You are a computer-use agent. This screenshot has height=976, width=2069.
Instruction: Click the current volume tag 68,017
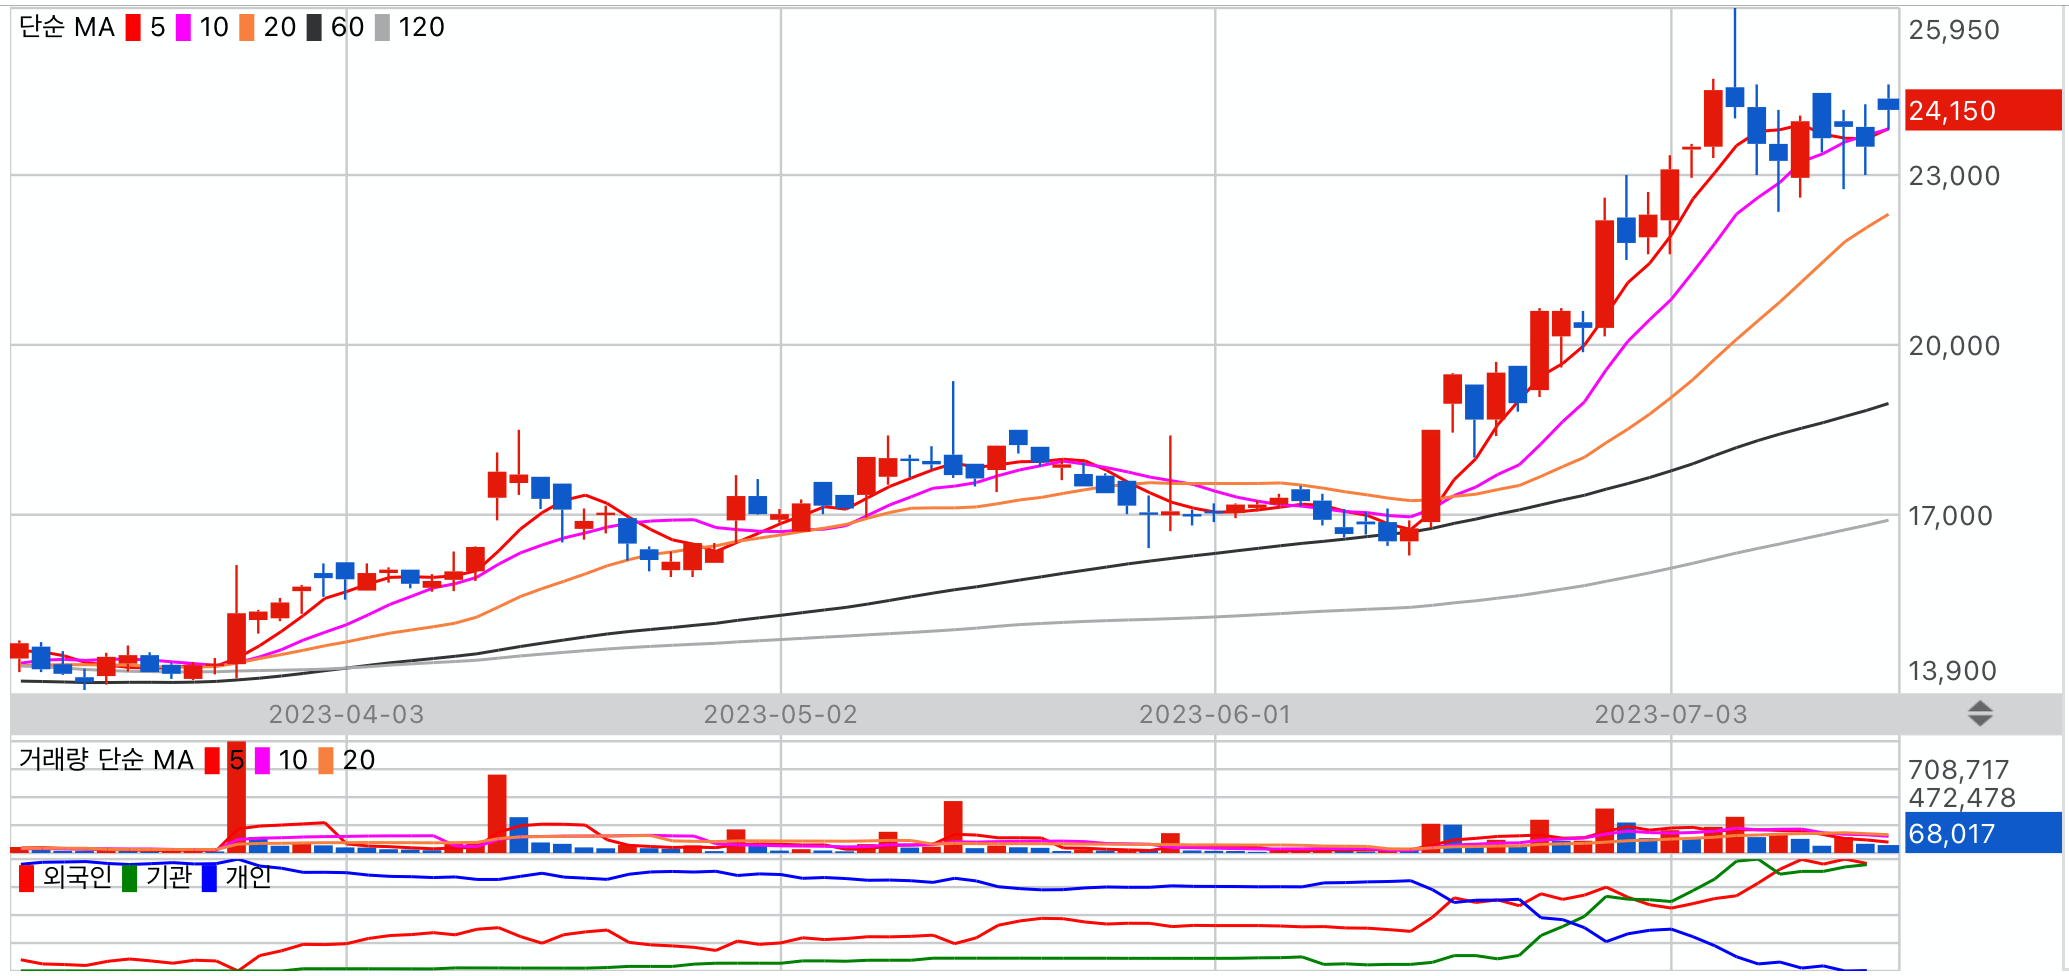click(x=1983, y=833)
